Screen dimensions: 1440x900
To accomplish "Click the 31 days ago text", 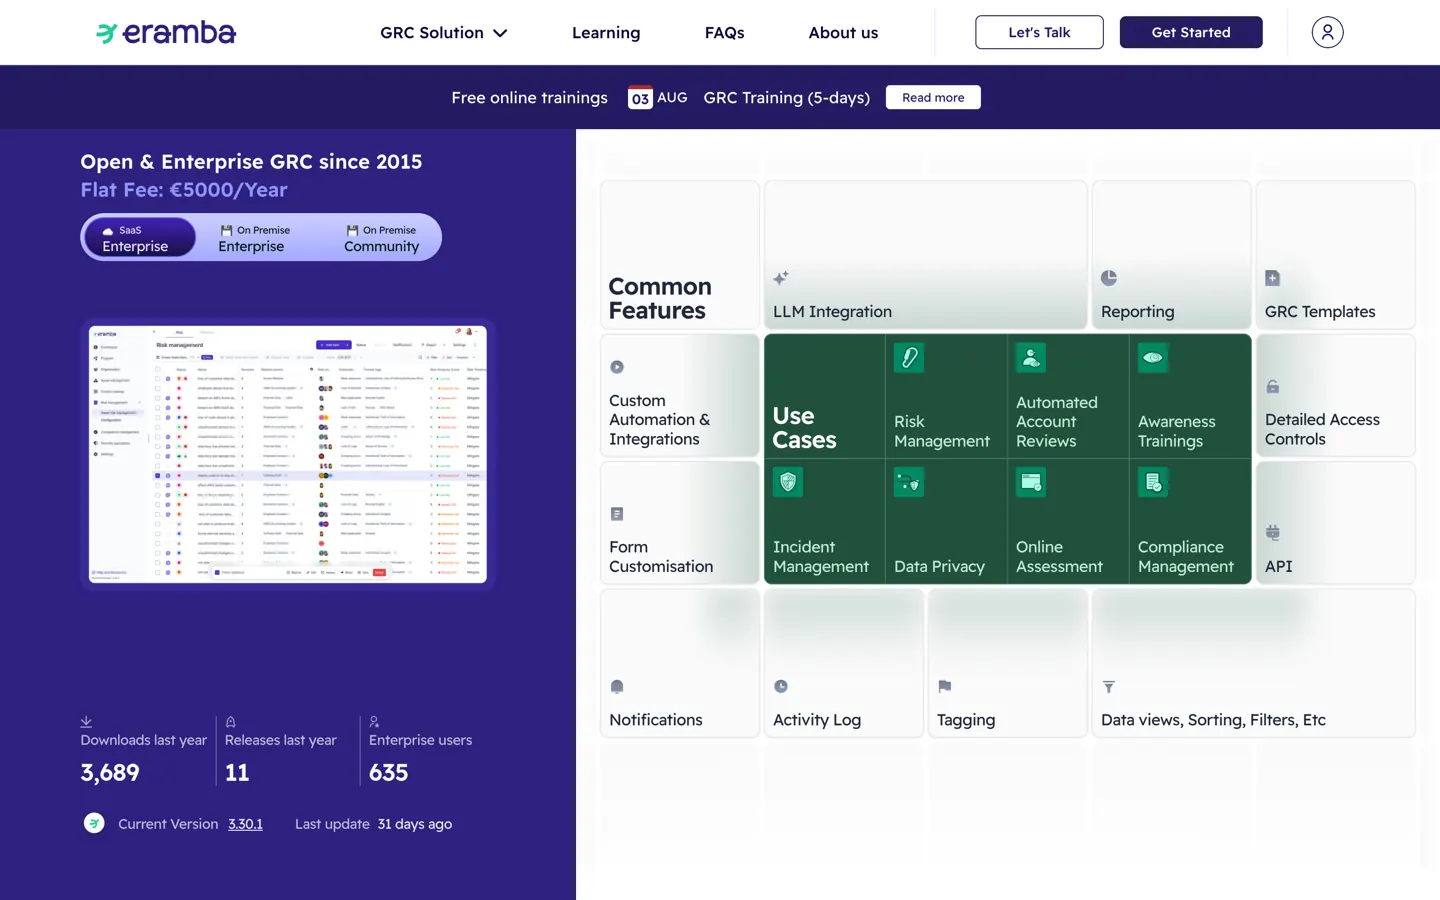I will click(x=415, y=824).
